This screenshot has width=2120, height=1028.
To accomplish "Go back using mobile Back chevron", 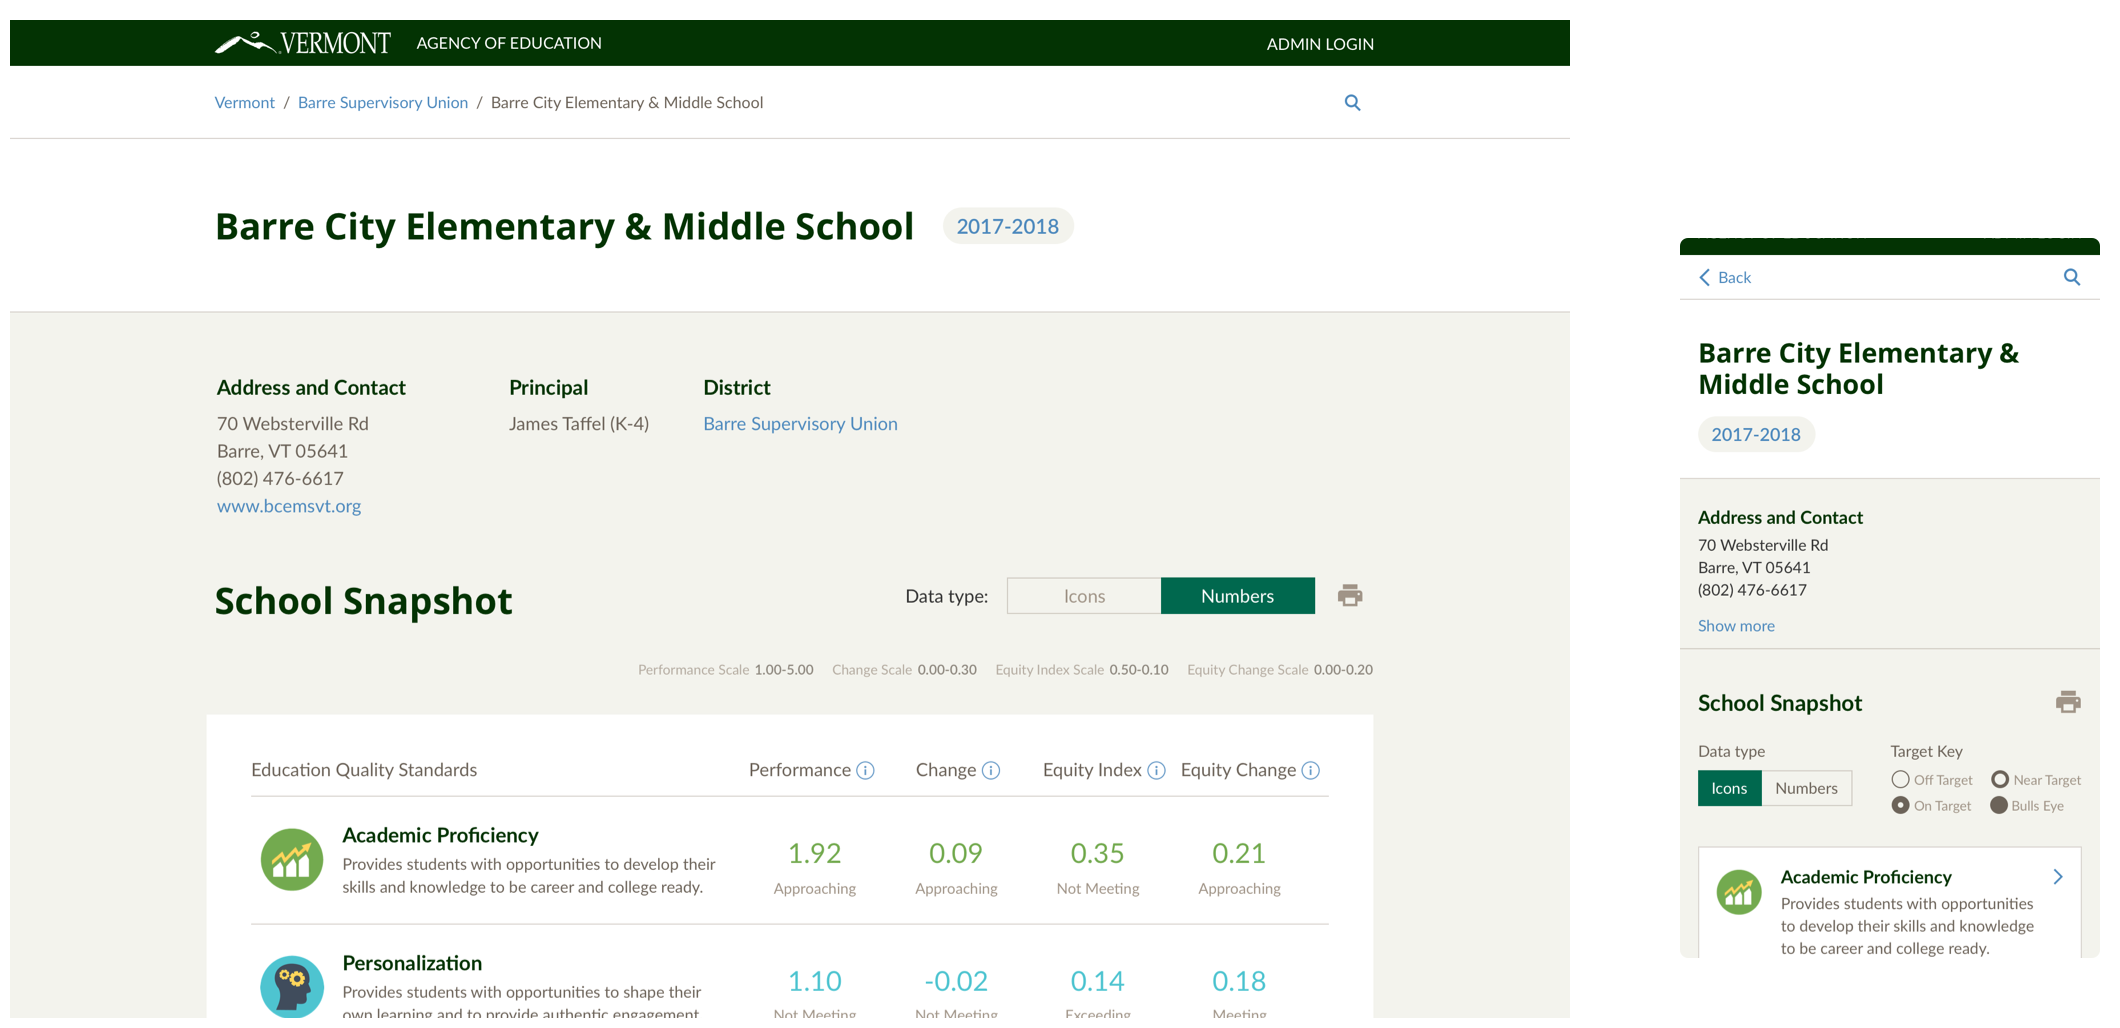I will tap(1705, 277).
